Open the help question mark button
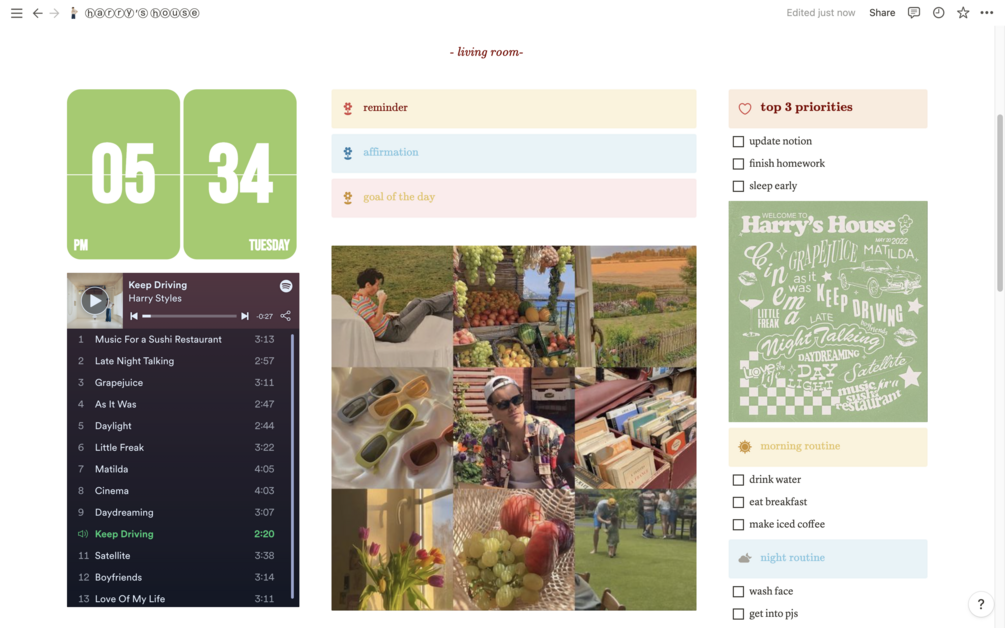1005x628 pixels. coord(980,604)
